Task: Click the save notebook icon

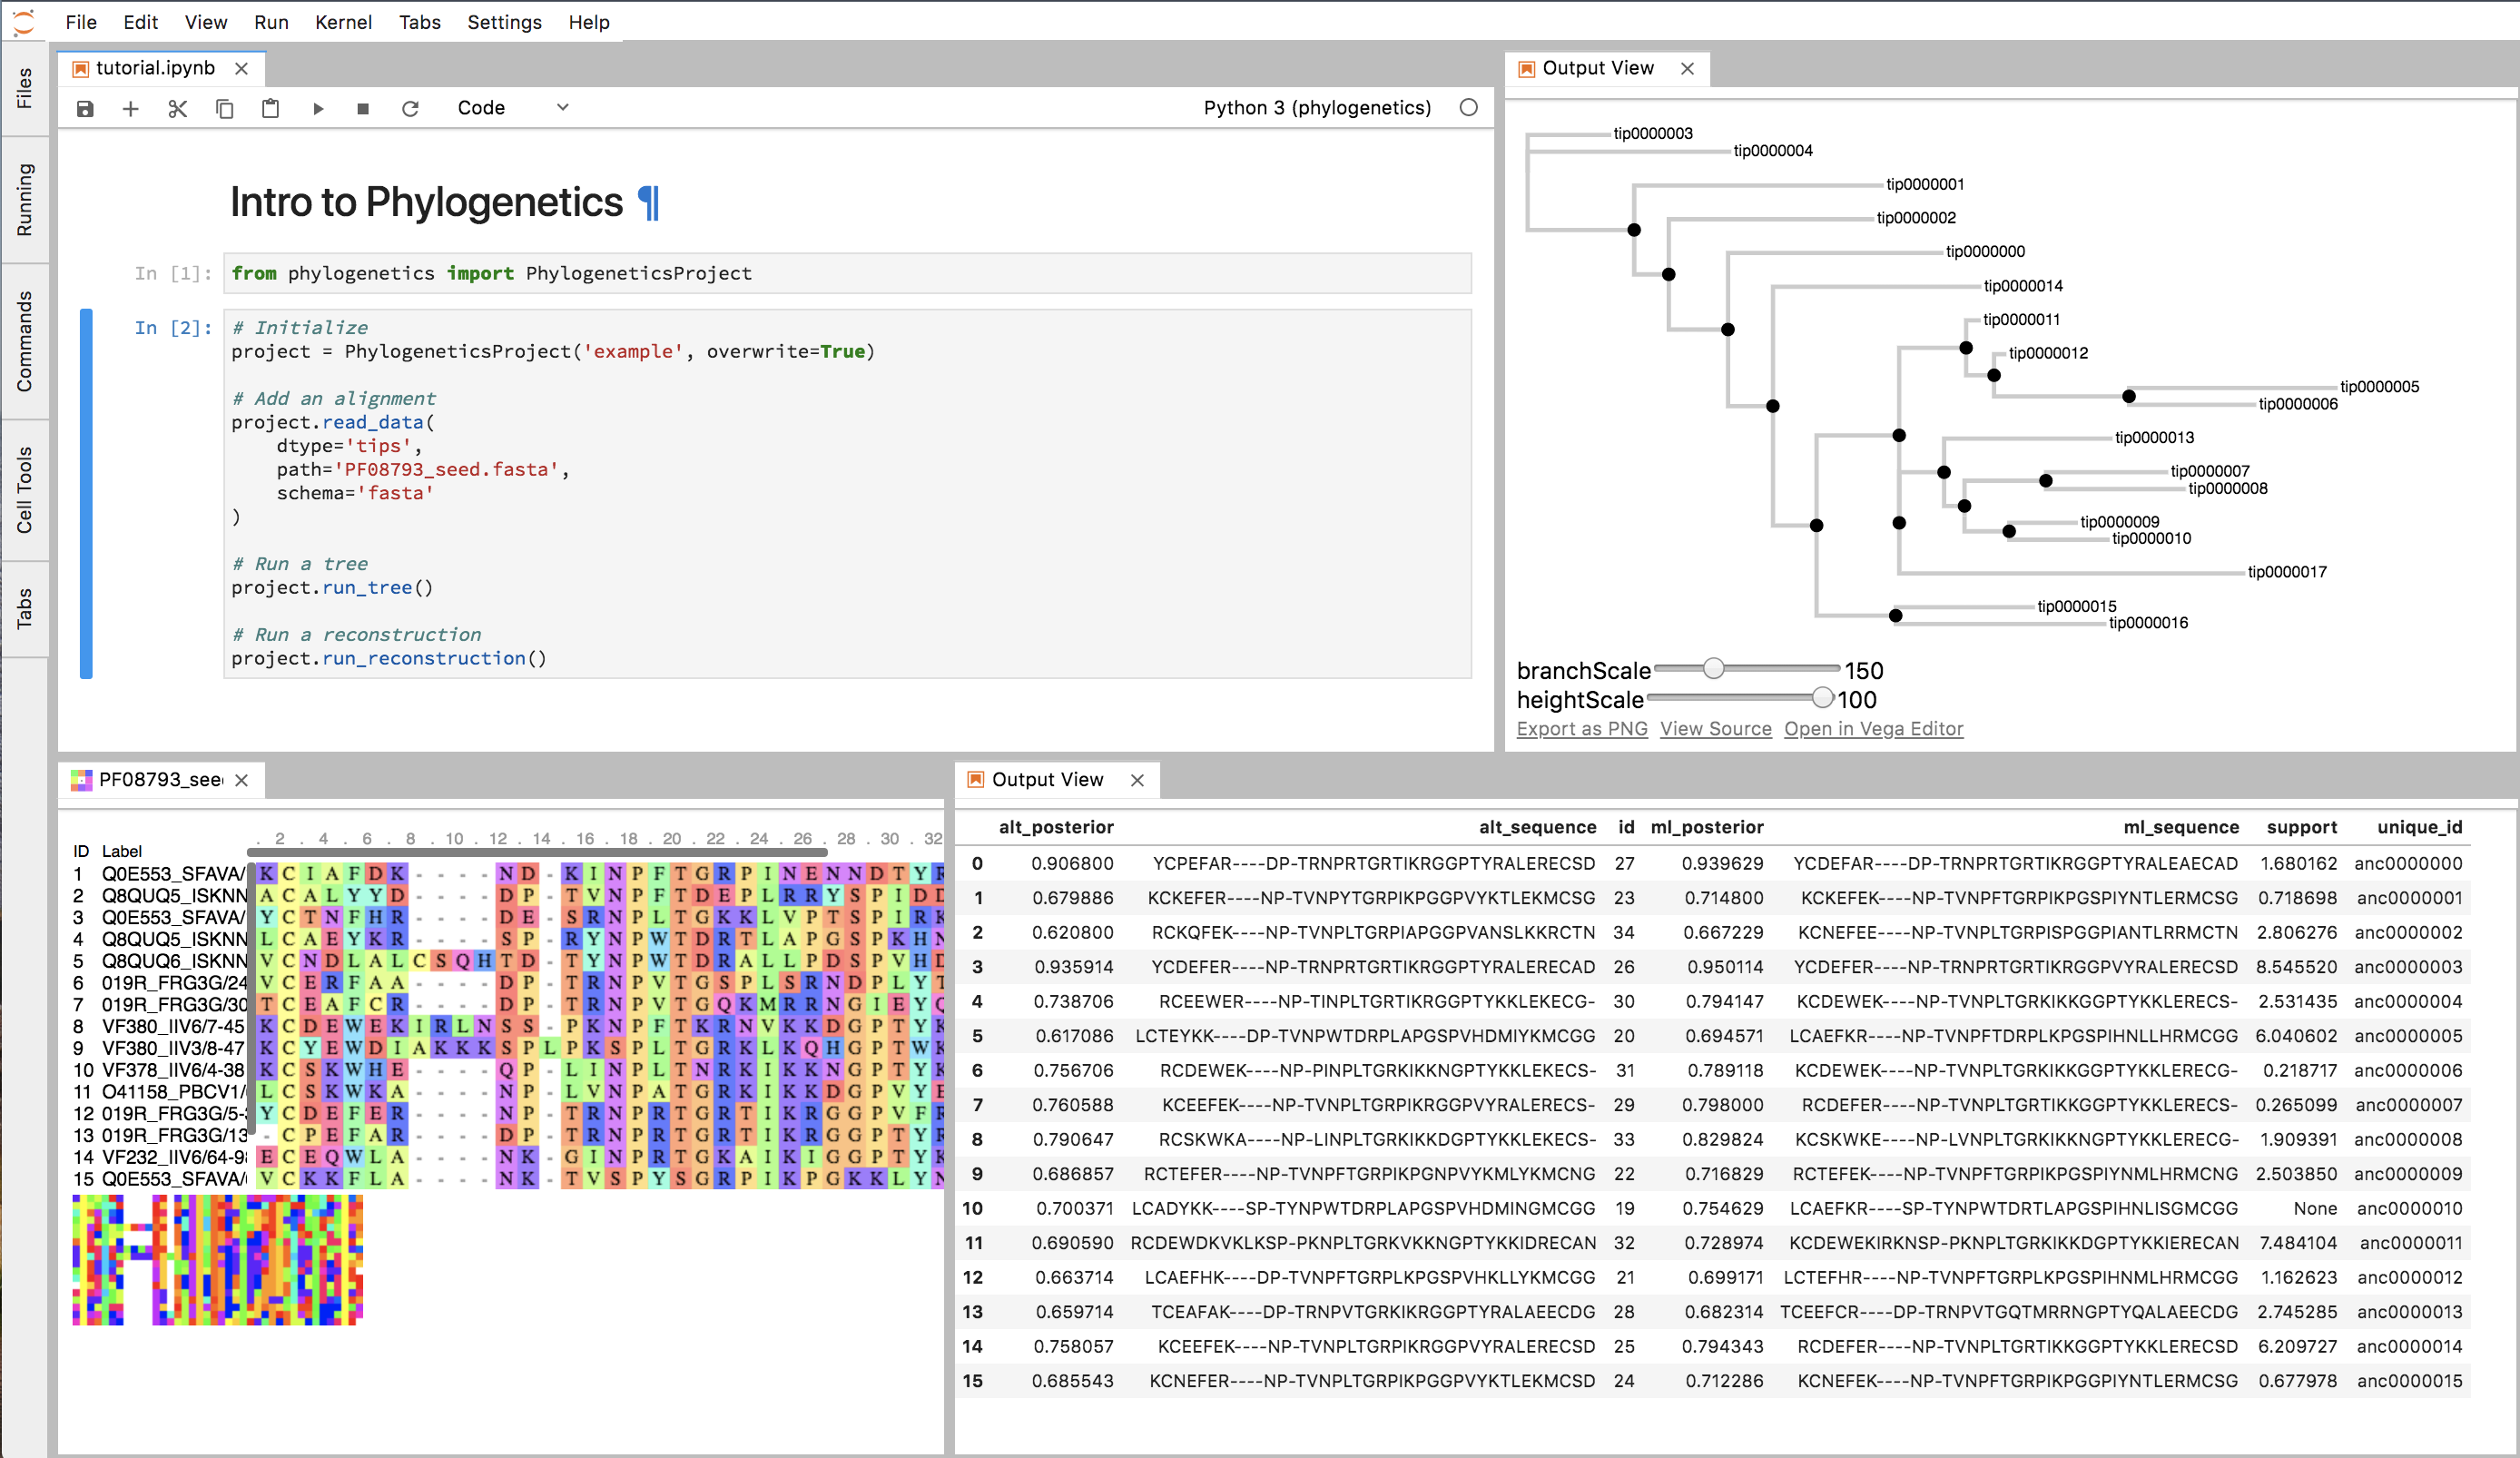Action: [x=85, y=108]
